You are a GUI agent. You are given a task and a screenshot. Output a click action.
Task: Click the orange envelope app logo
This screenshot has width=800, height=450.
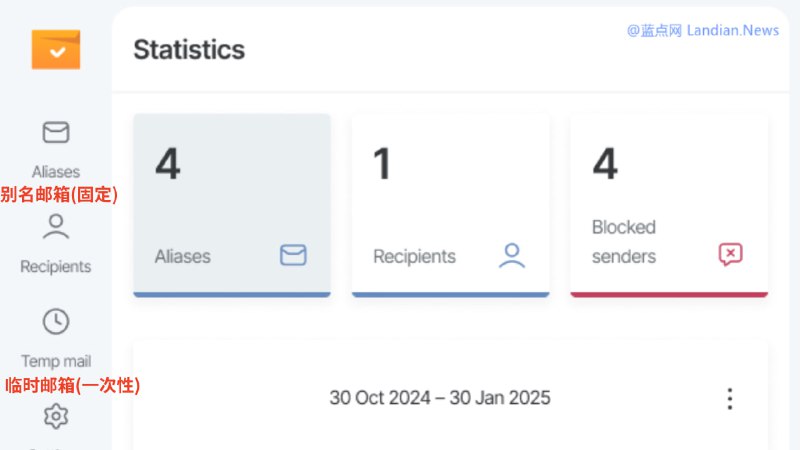point(56,49)
